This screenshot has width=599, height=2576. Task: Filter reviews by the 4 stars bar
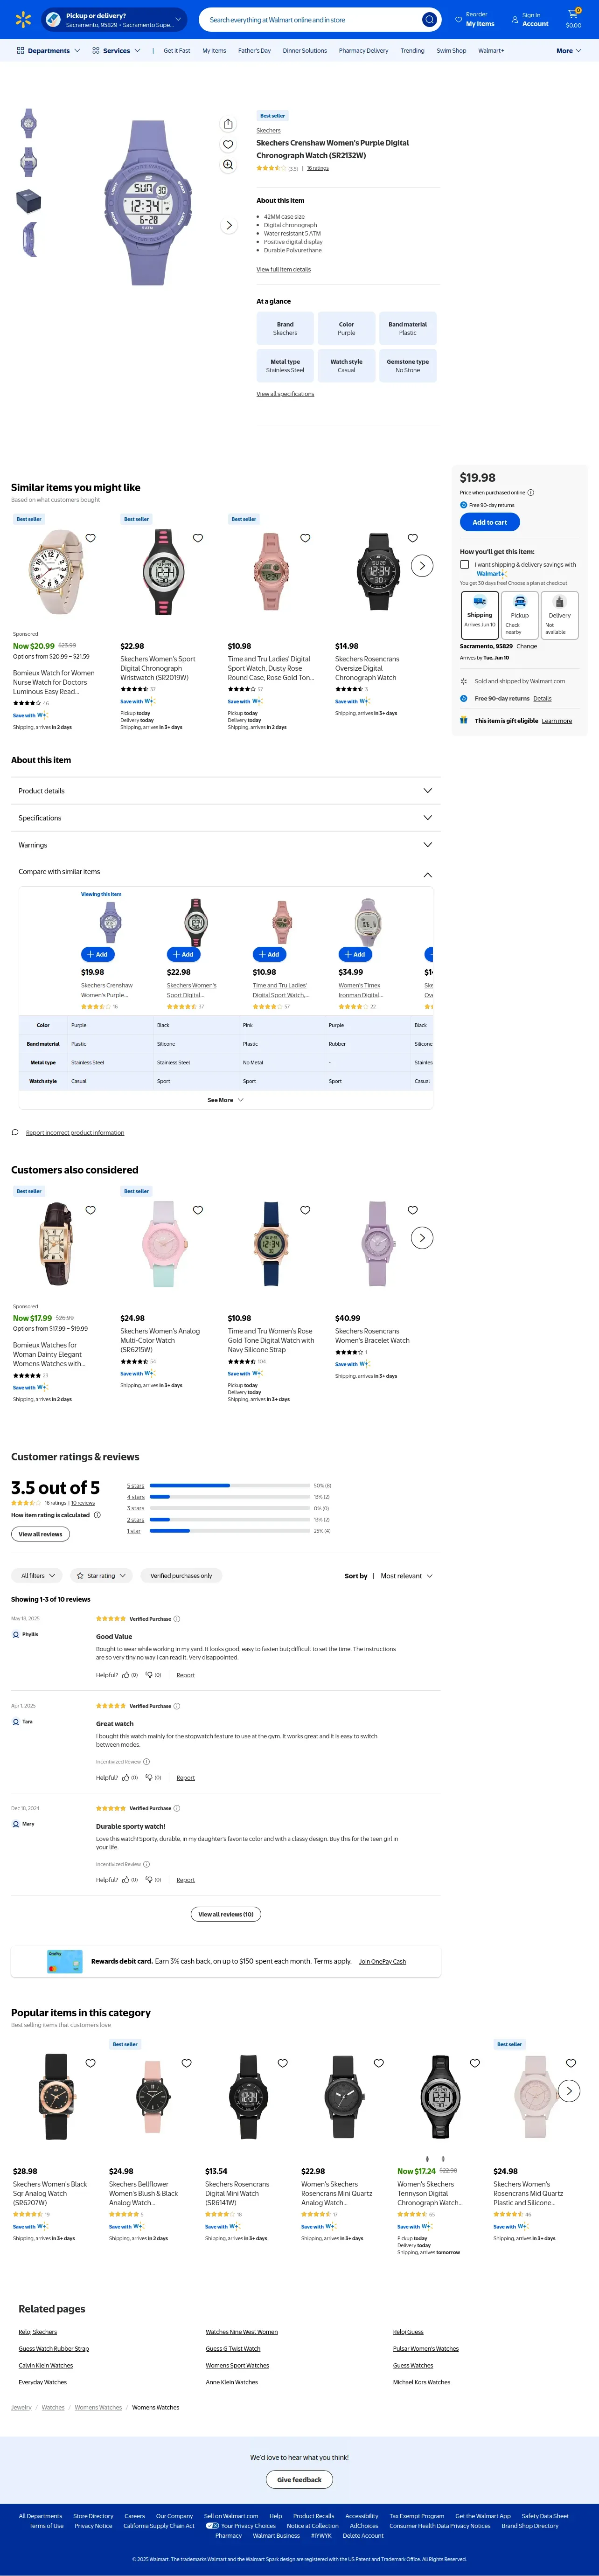(x=229, y=1497)
